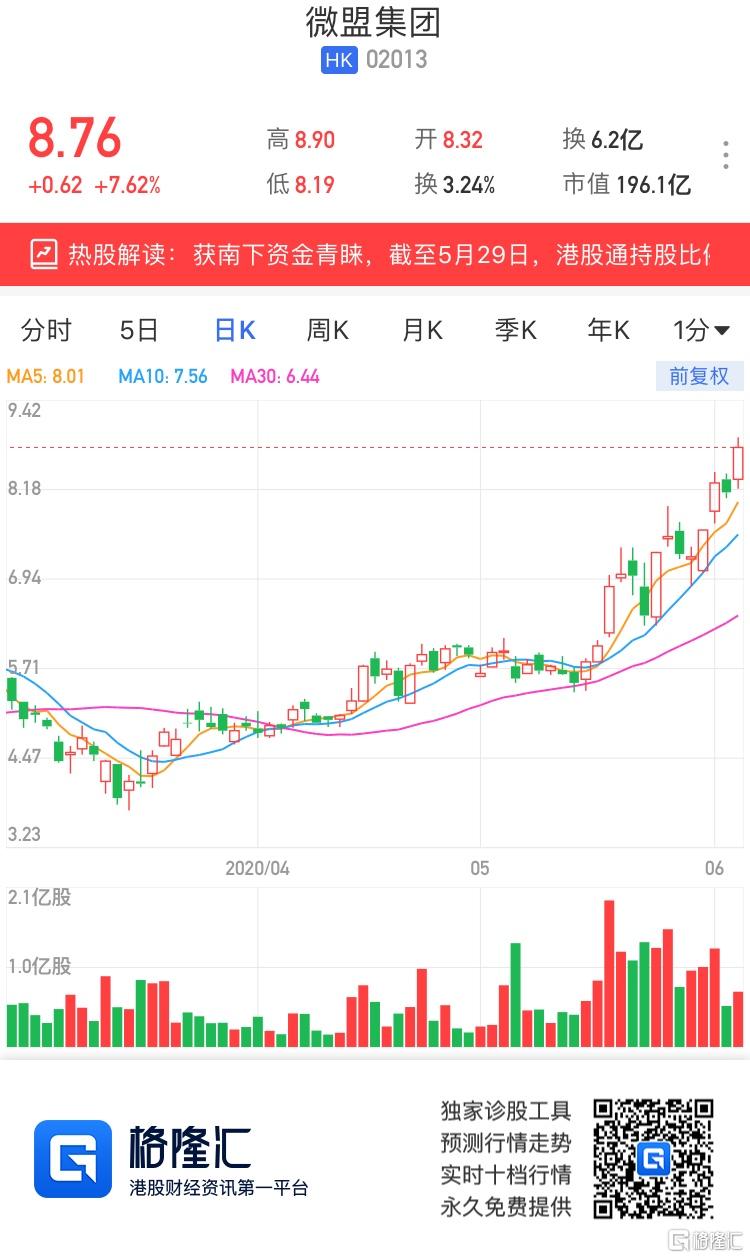Tap the latest candlestick on the chart

[738, 463]
